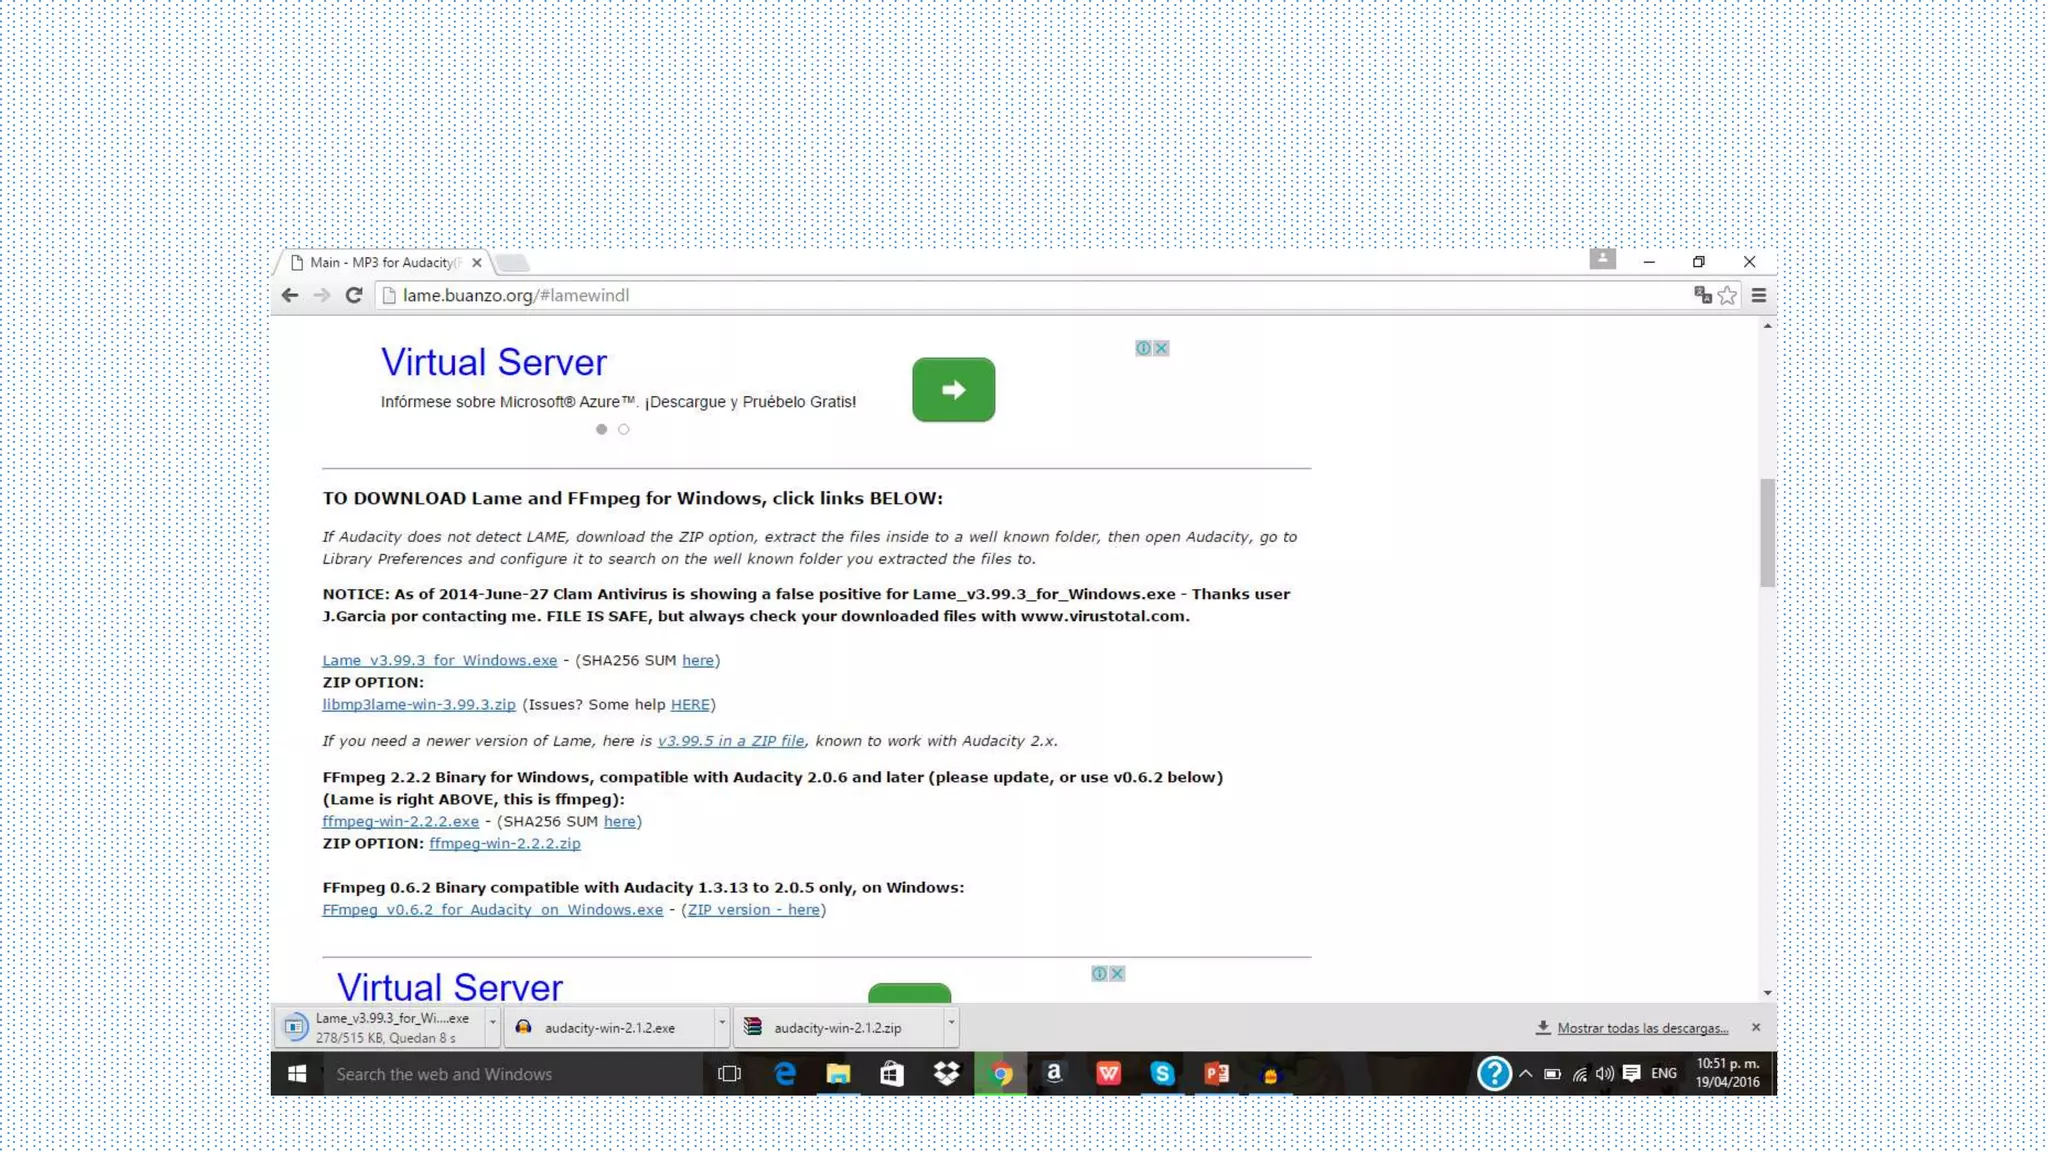Click the Search the web and Windows box
The width and height of the screenshot is (2048, 1152).
[513, 1073]
